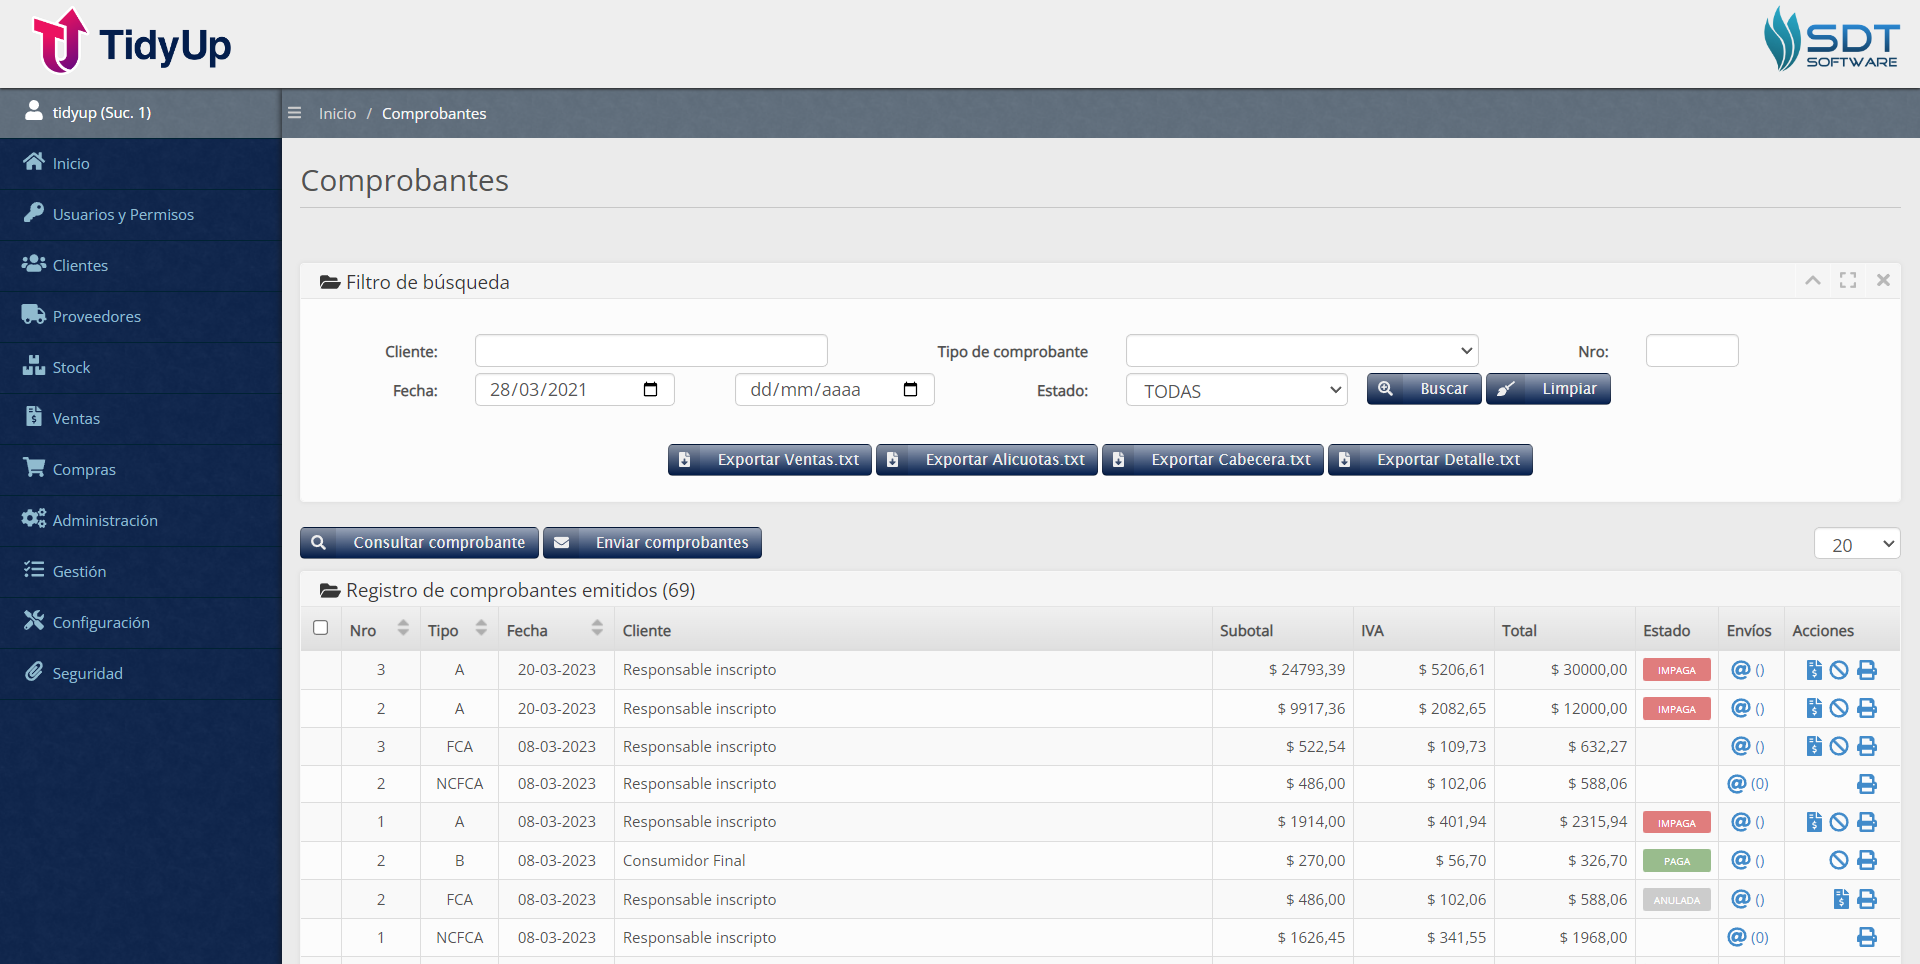
Task: Open Seguridad sidebar menu item
Action: click(140, 673)
